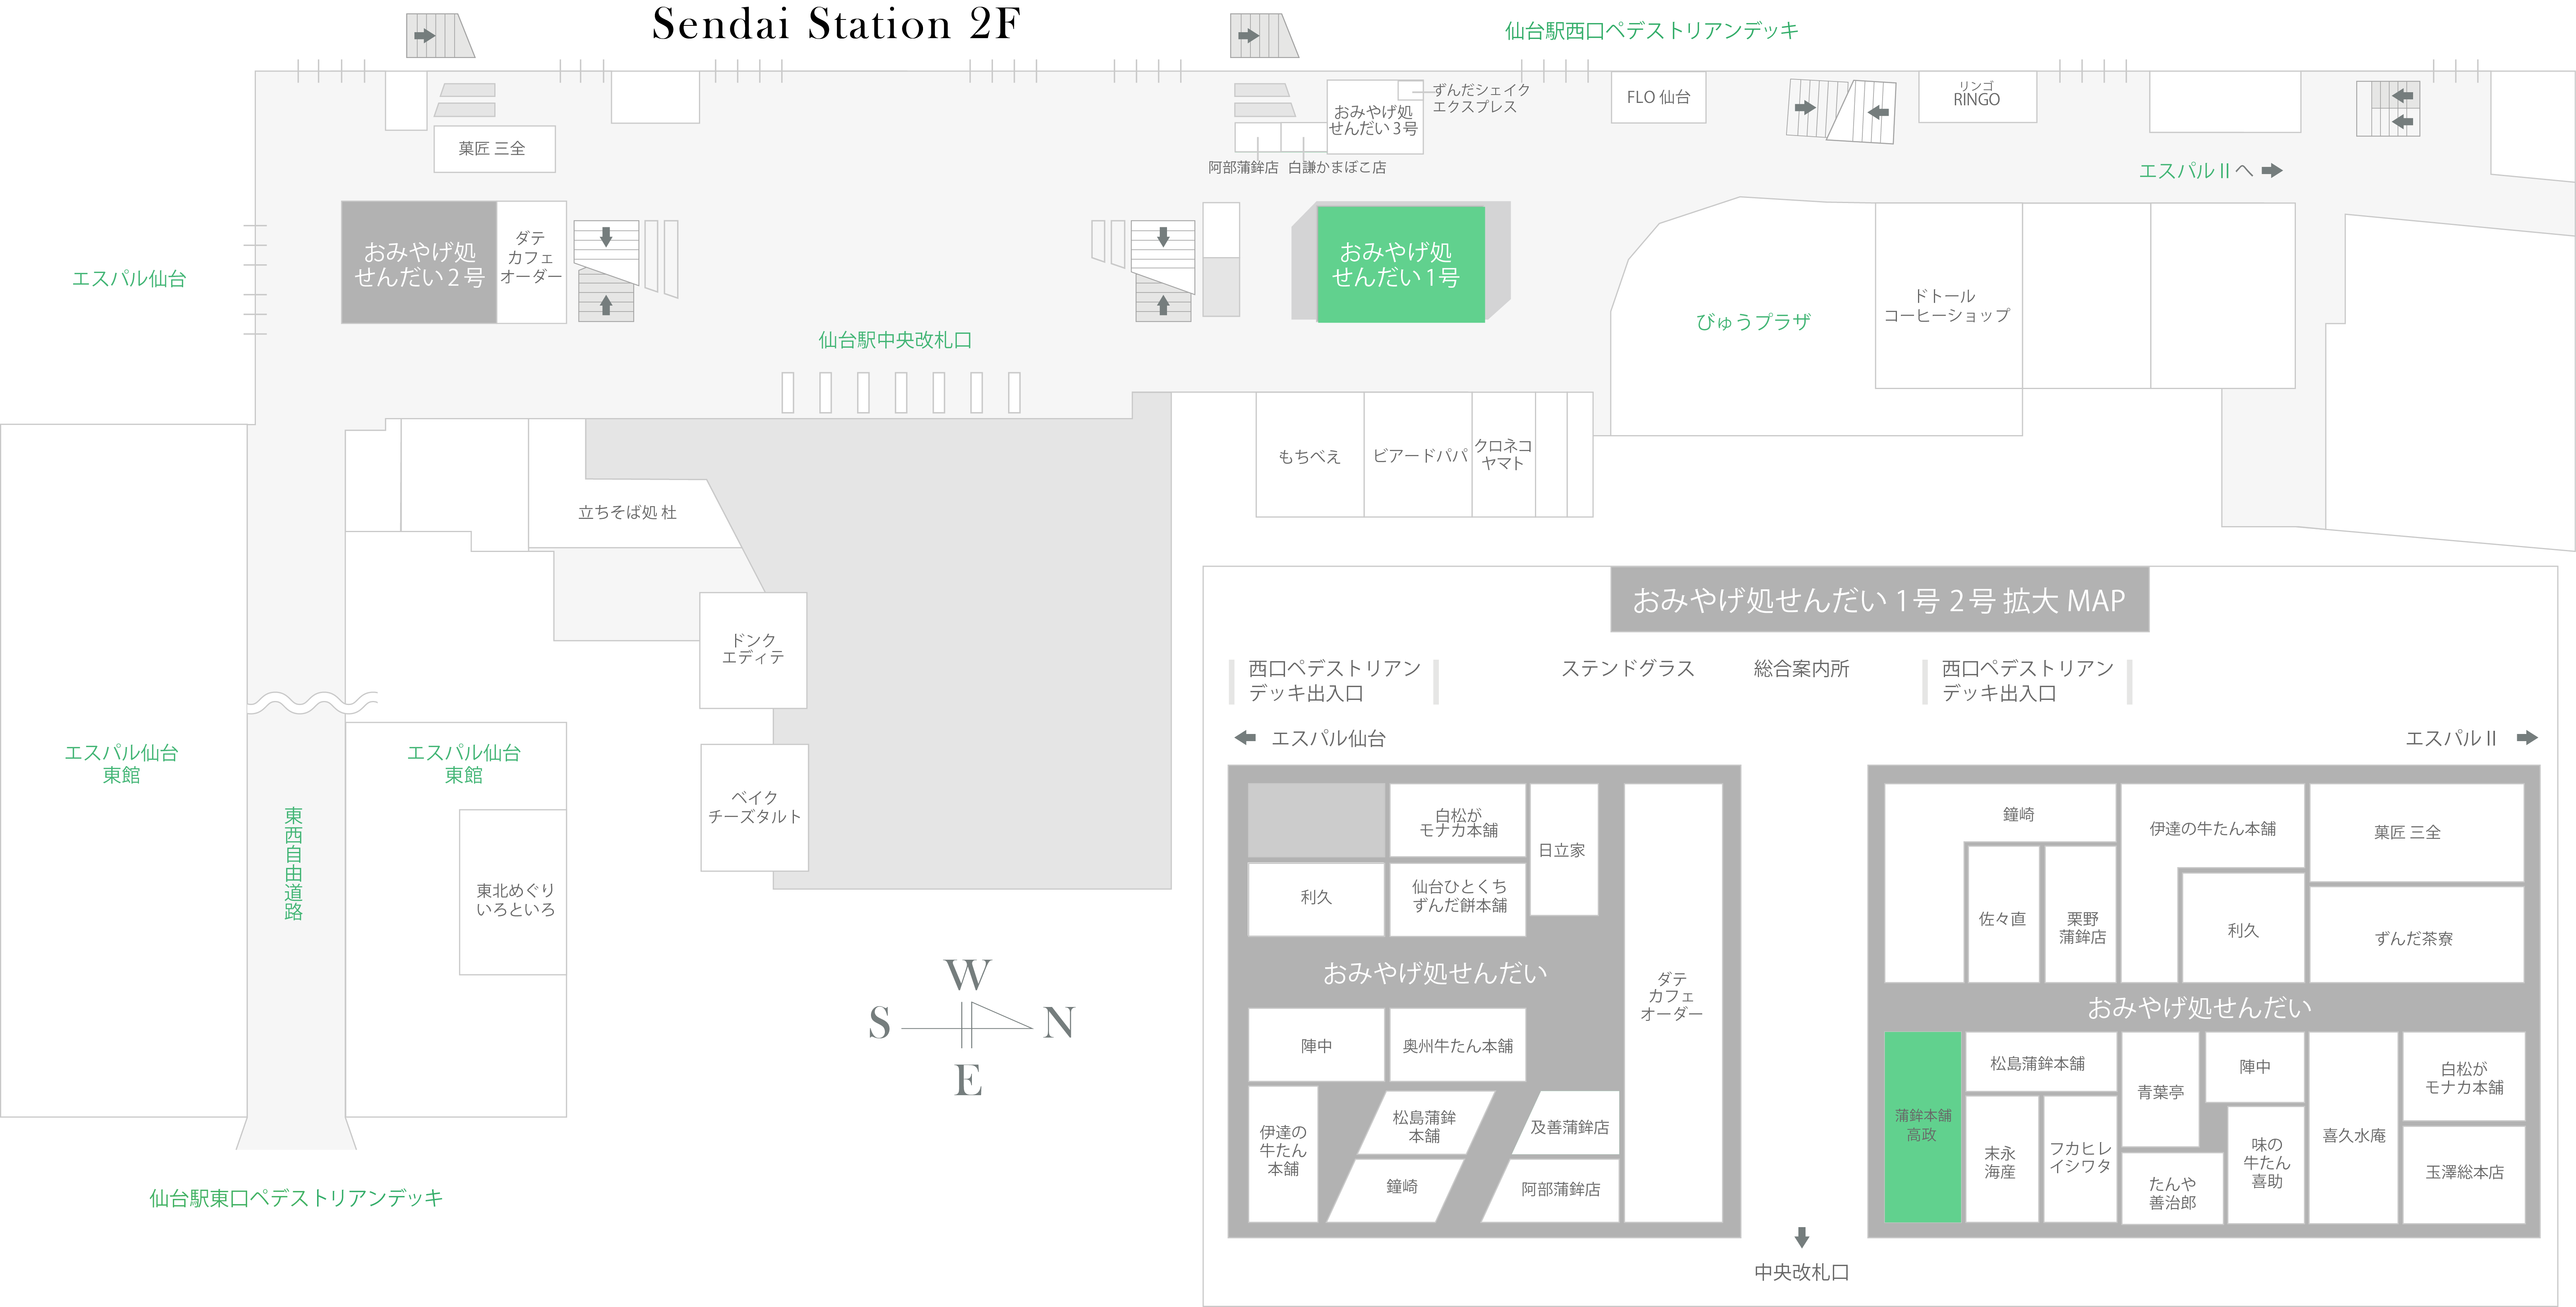The image size is (2576, 1307).
Task: Click the ずんだシェイクエクスプレス label
Action: (x=1481, y=98)
